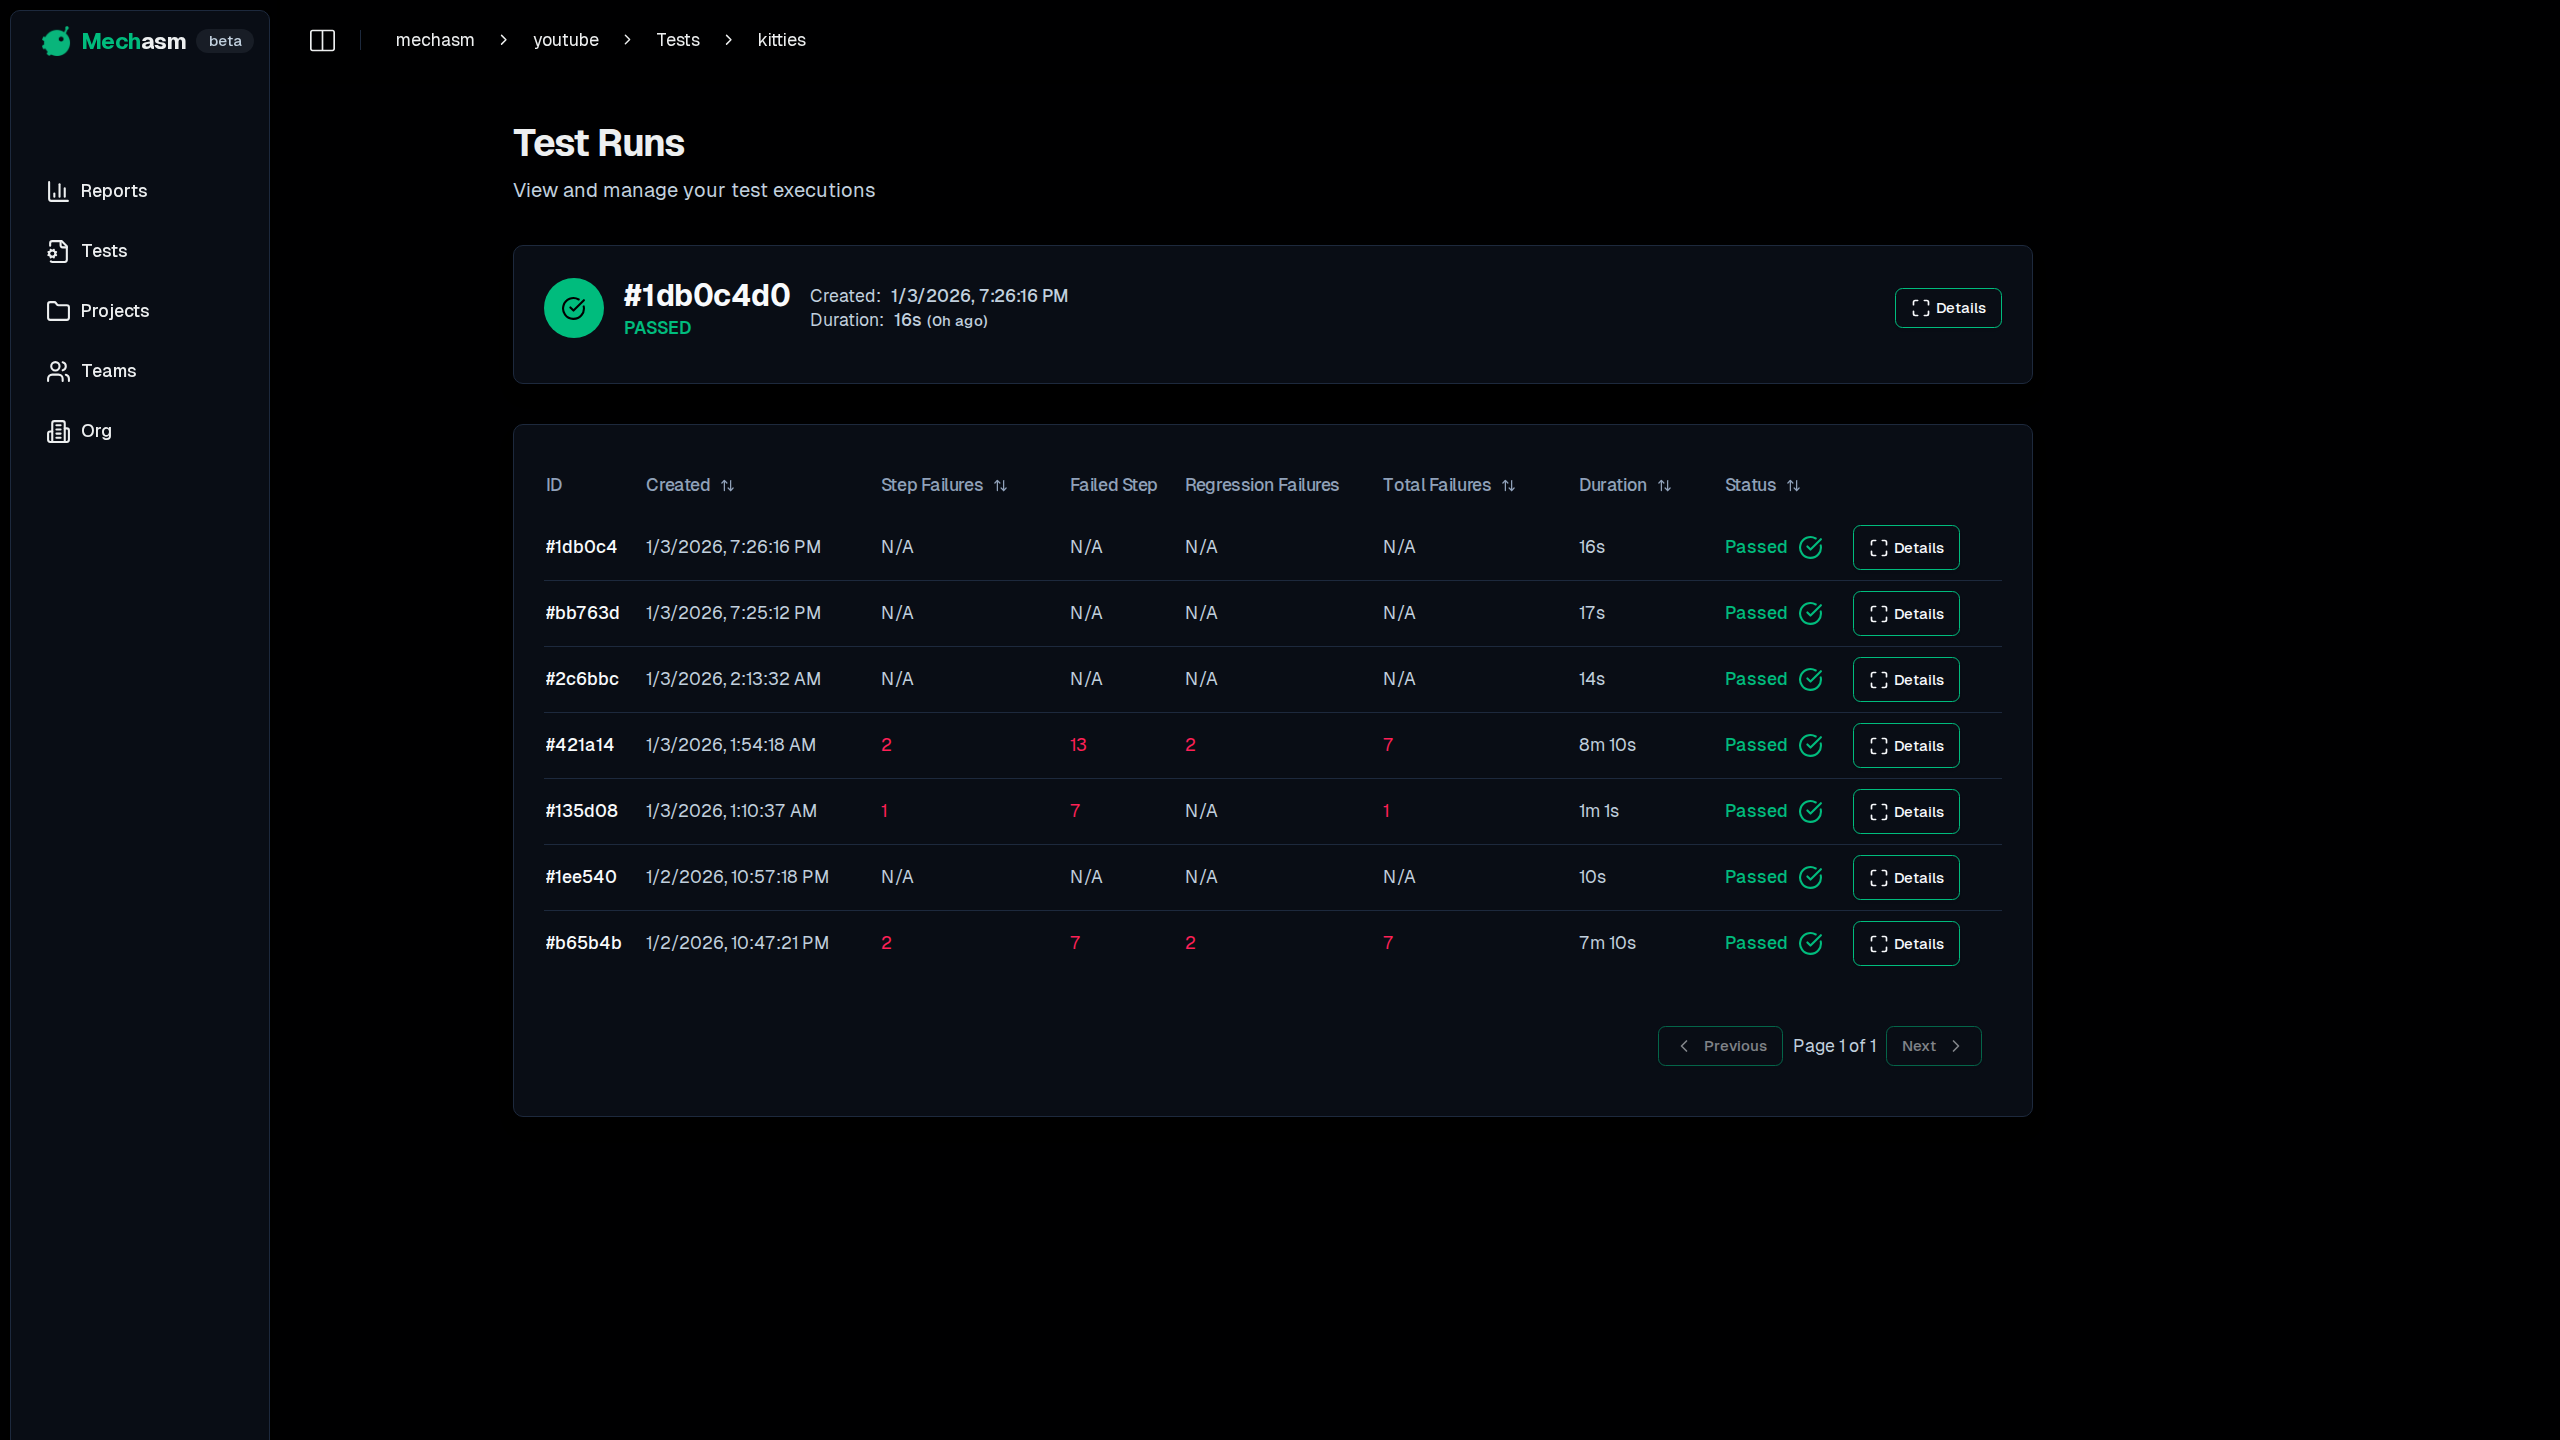Collapse the sidebar using the panel toggle
Image resolution: width=2560 pixels, height=1440 pixels.
pyautogui.click(x=322, y=40)
